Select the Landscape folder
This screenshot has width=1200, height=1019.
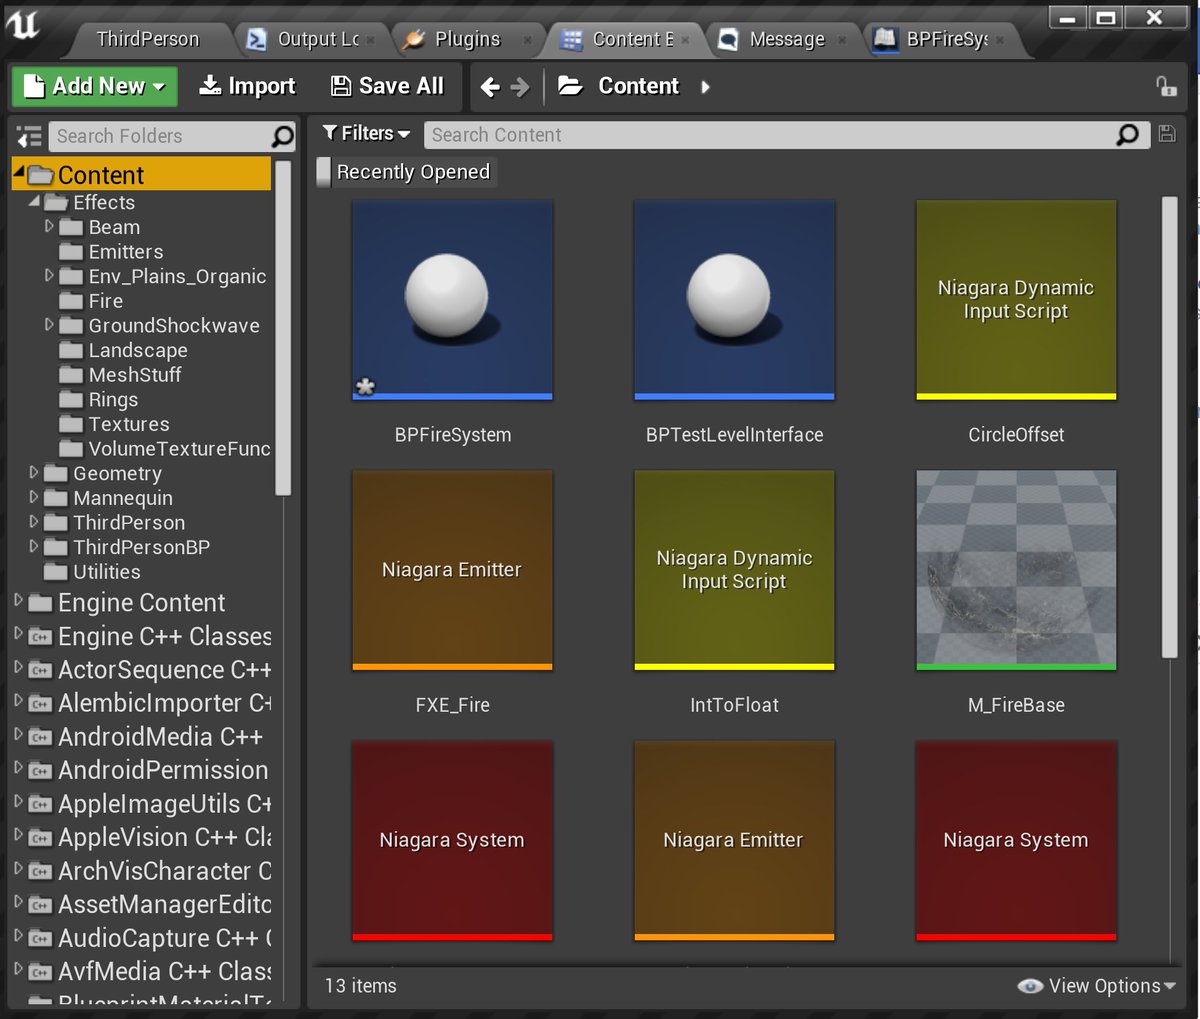click(138, 350)
